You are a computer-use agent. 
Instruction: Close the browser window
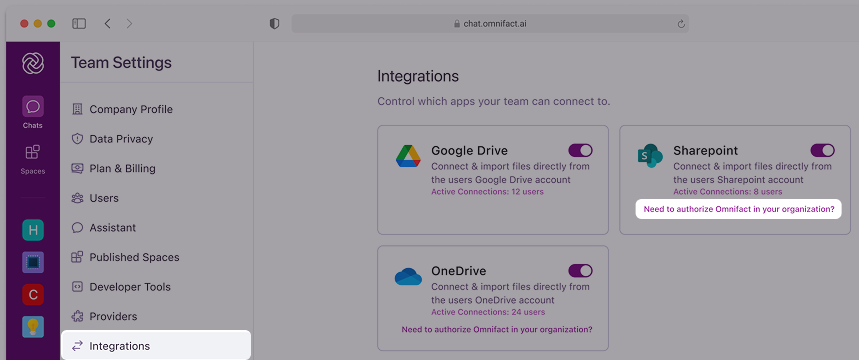click(x=24, y=24)
